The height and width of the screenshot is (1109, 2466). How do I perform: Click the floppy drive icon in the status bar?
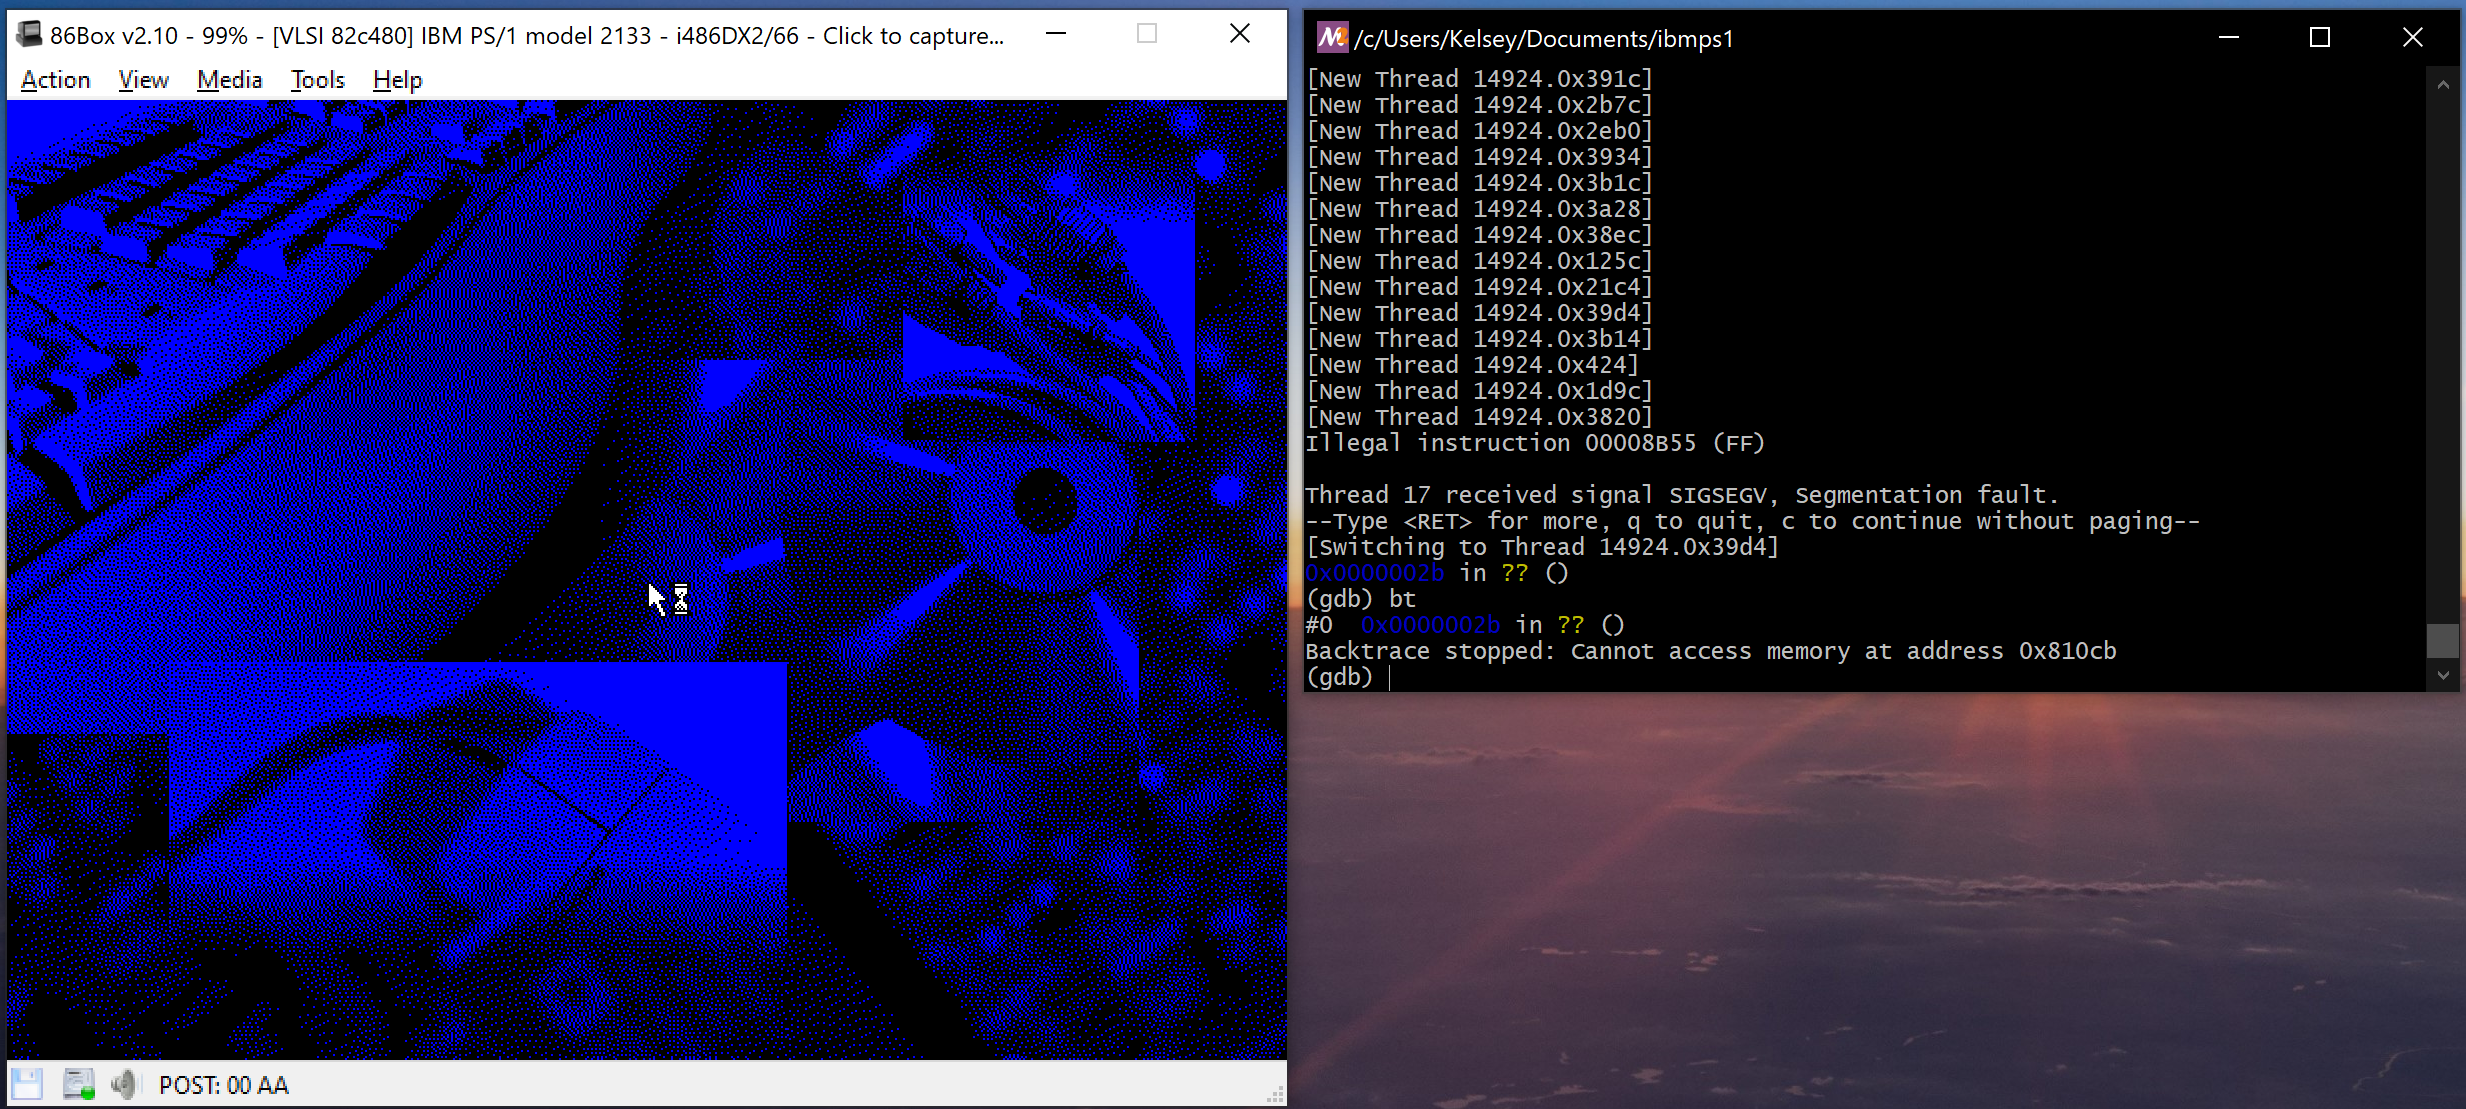point(28,1083)
